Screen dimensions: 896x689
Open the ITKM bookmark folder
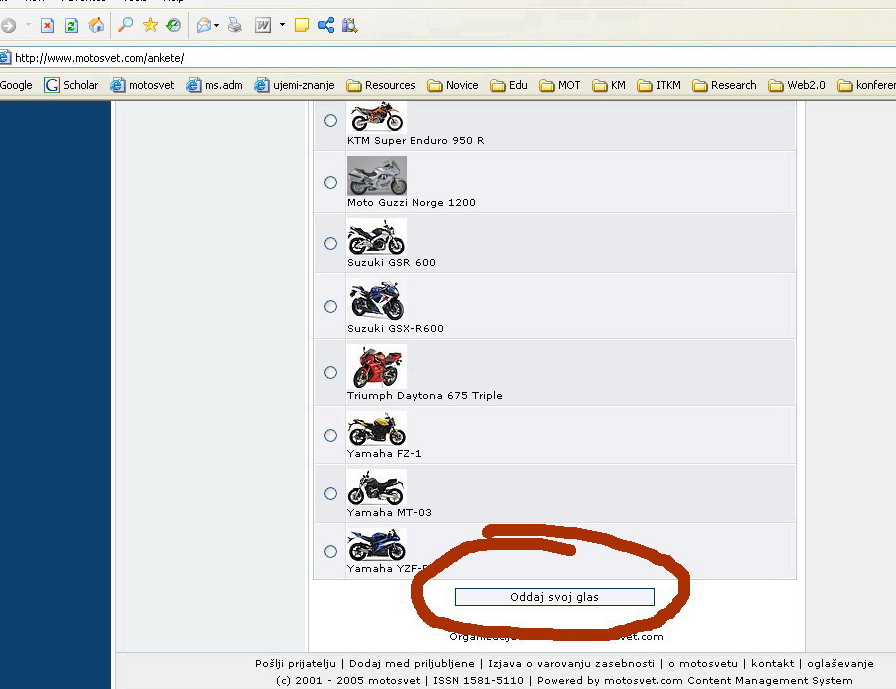tap(659, 85)
